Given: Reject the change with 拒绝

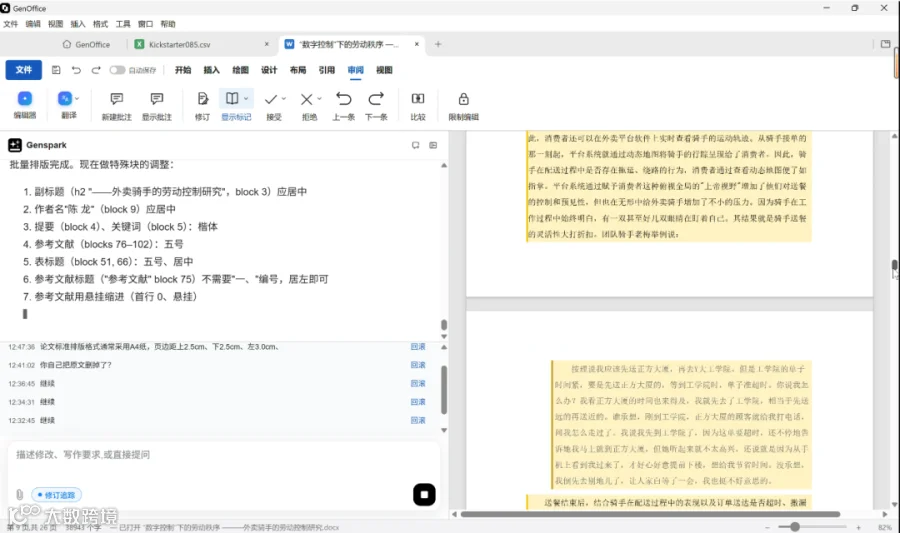Looking at the screenshot, I should (x=307, y=100).
